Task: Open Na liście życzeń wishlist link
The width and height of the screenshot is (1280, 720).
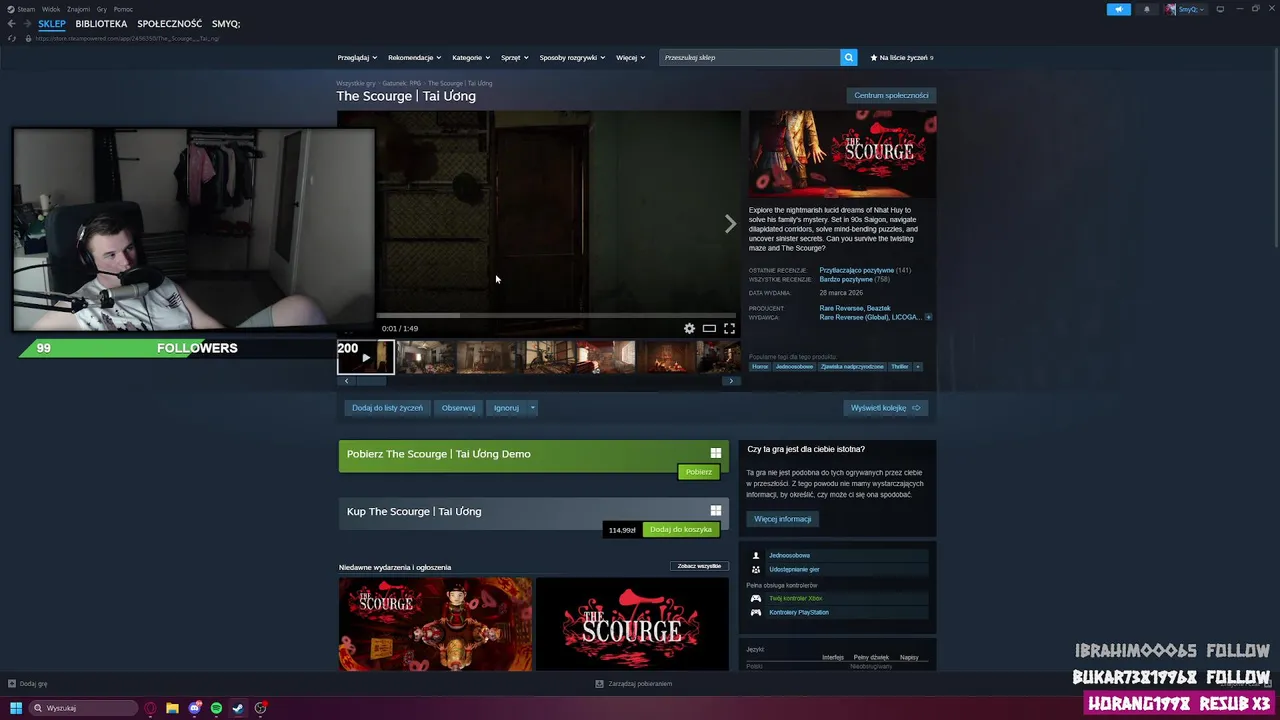Action: click(902, 57)
